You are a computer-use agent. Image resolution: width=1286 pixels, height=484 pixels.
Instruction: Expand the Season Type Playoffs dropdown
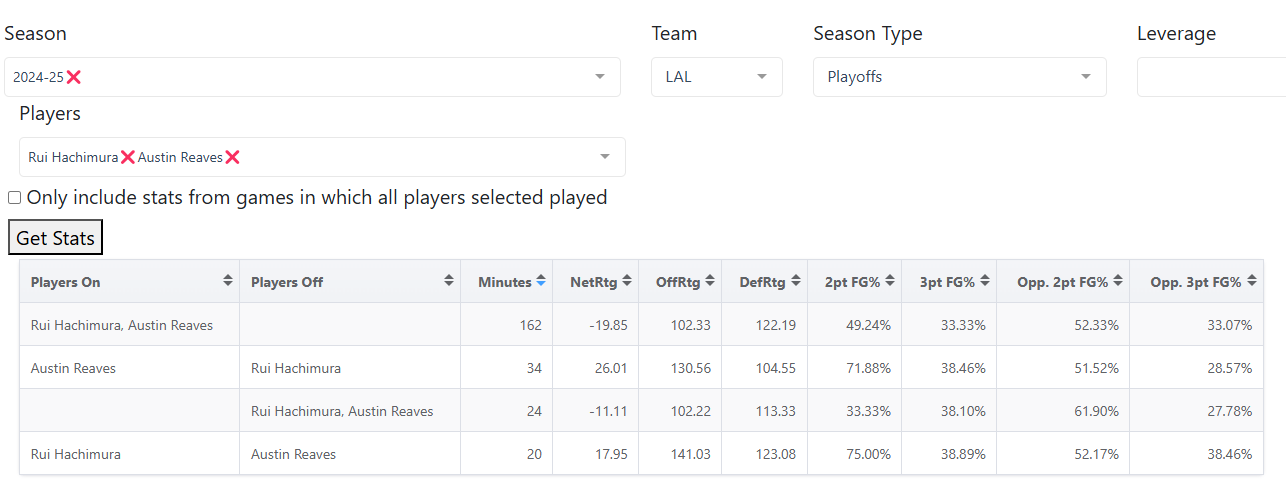1086,77
